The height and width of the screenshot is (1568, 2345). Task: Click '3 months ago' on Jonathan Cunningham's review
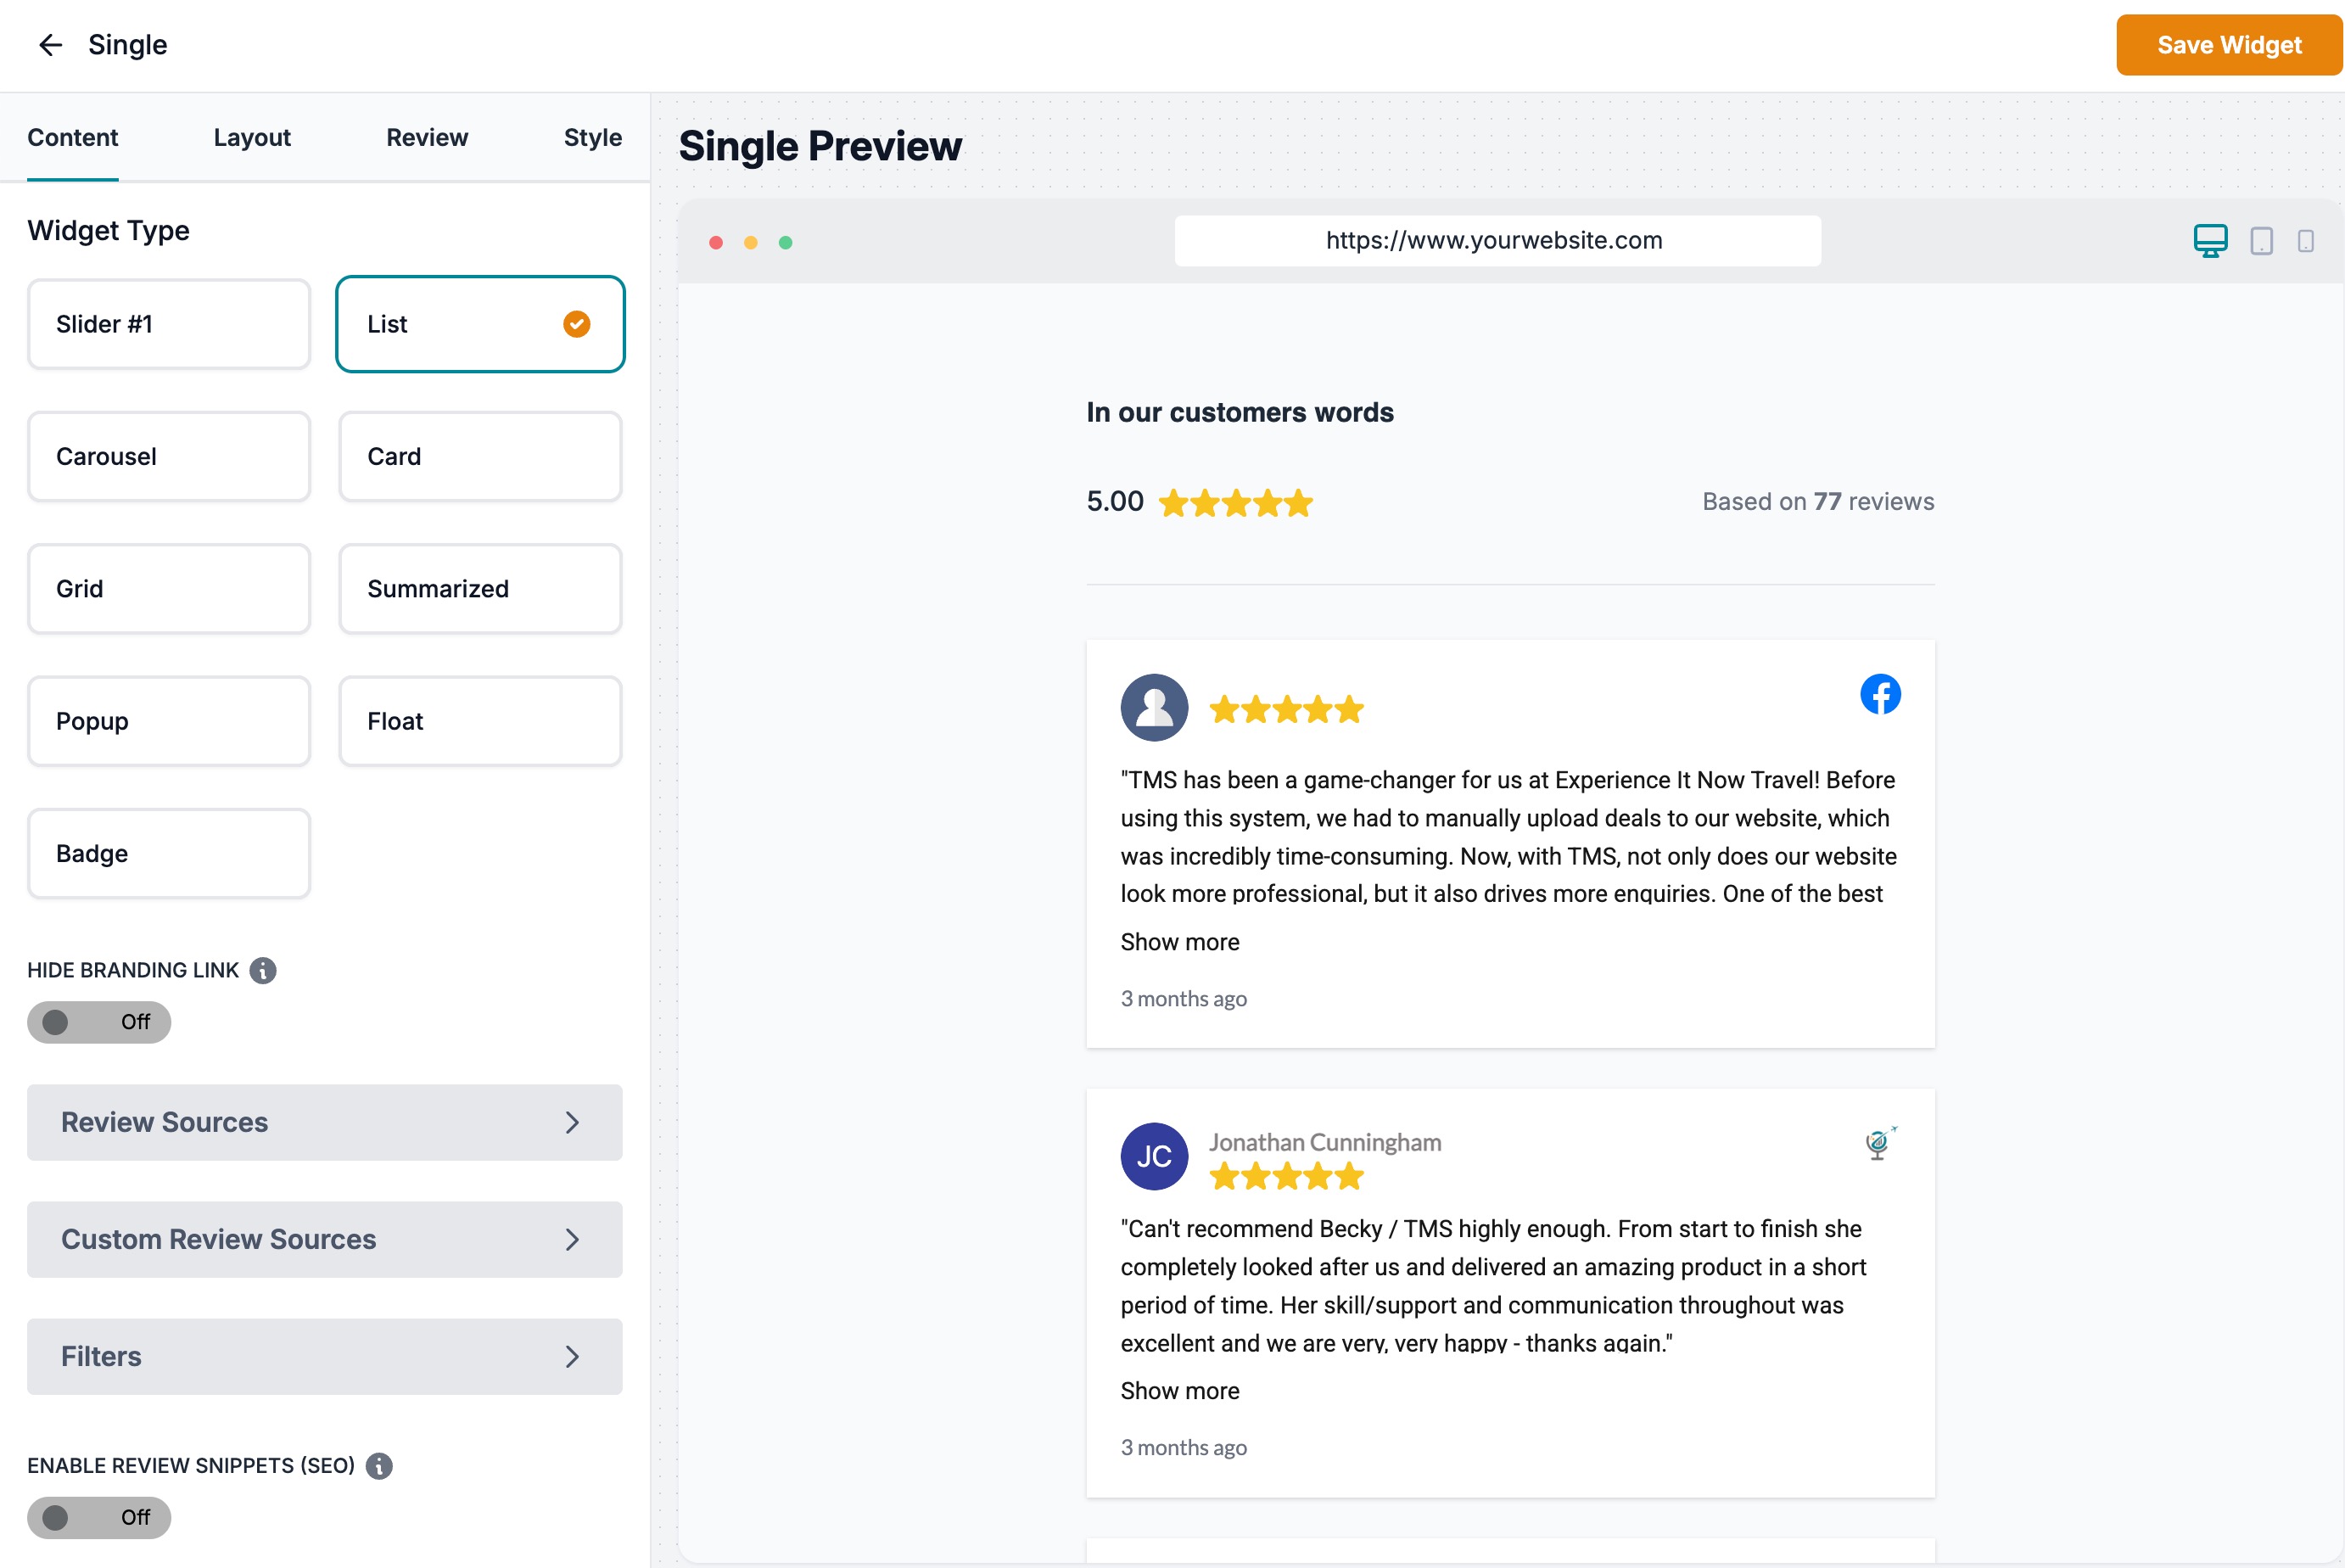[x=1184, y=1447]
